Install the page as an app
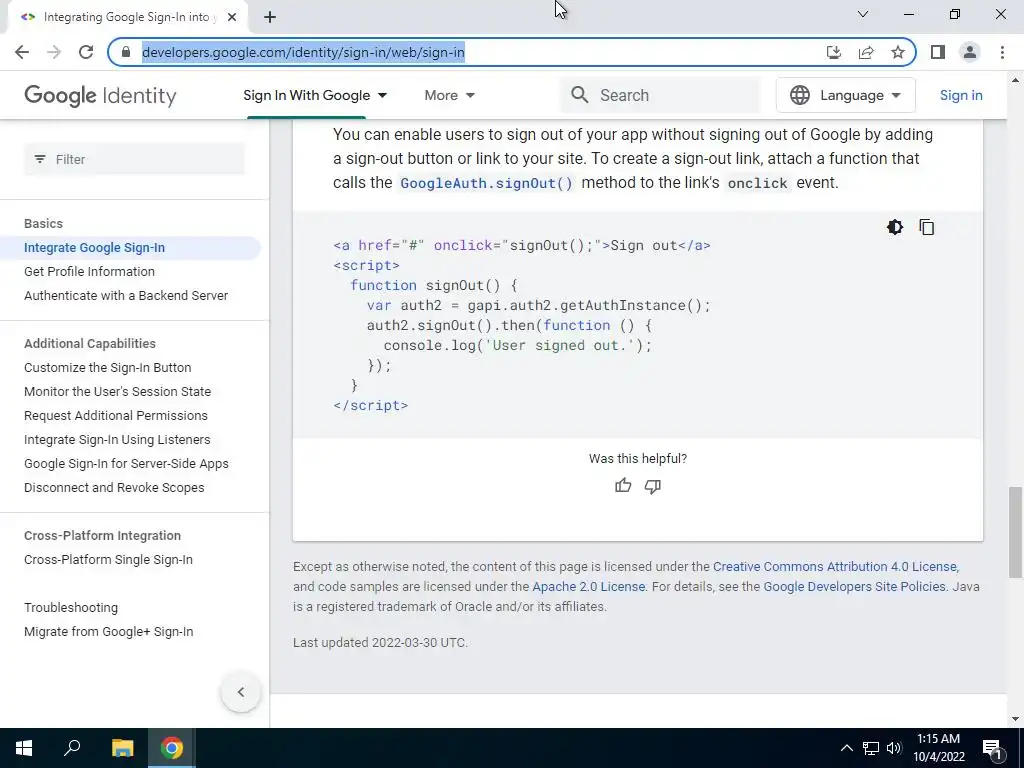Screen dimensions: 1024x768 click(834, 52)
